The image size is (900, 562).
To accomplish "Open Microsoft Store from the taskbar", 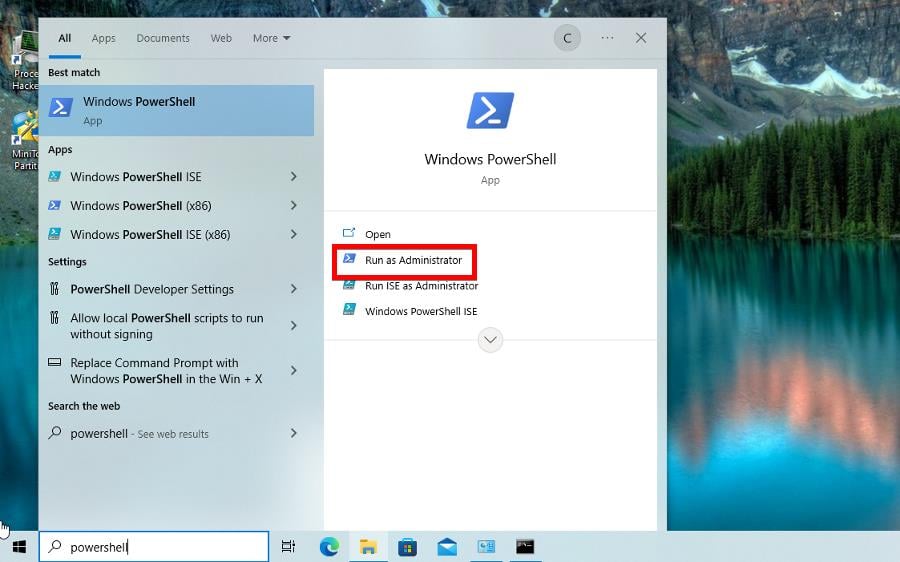I will point(407,547).
